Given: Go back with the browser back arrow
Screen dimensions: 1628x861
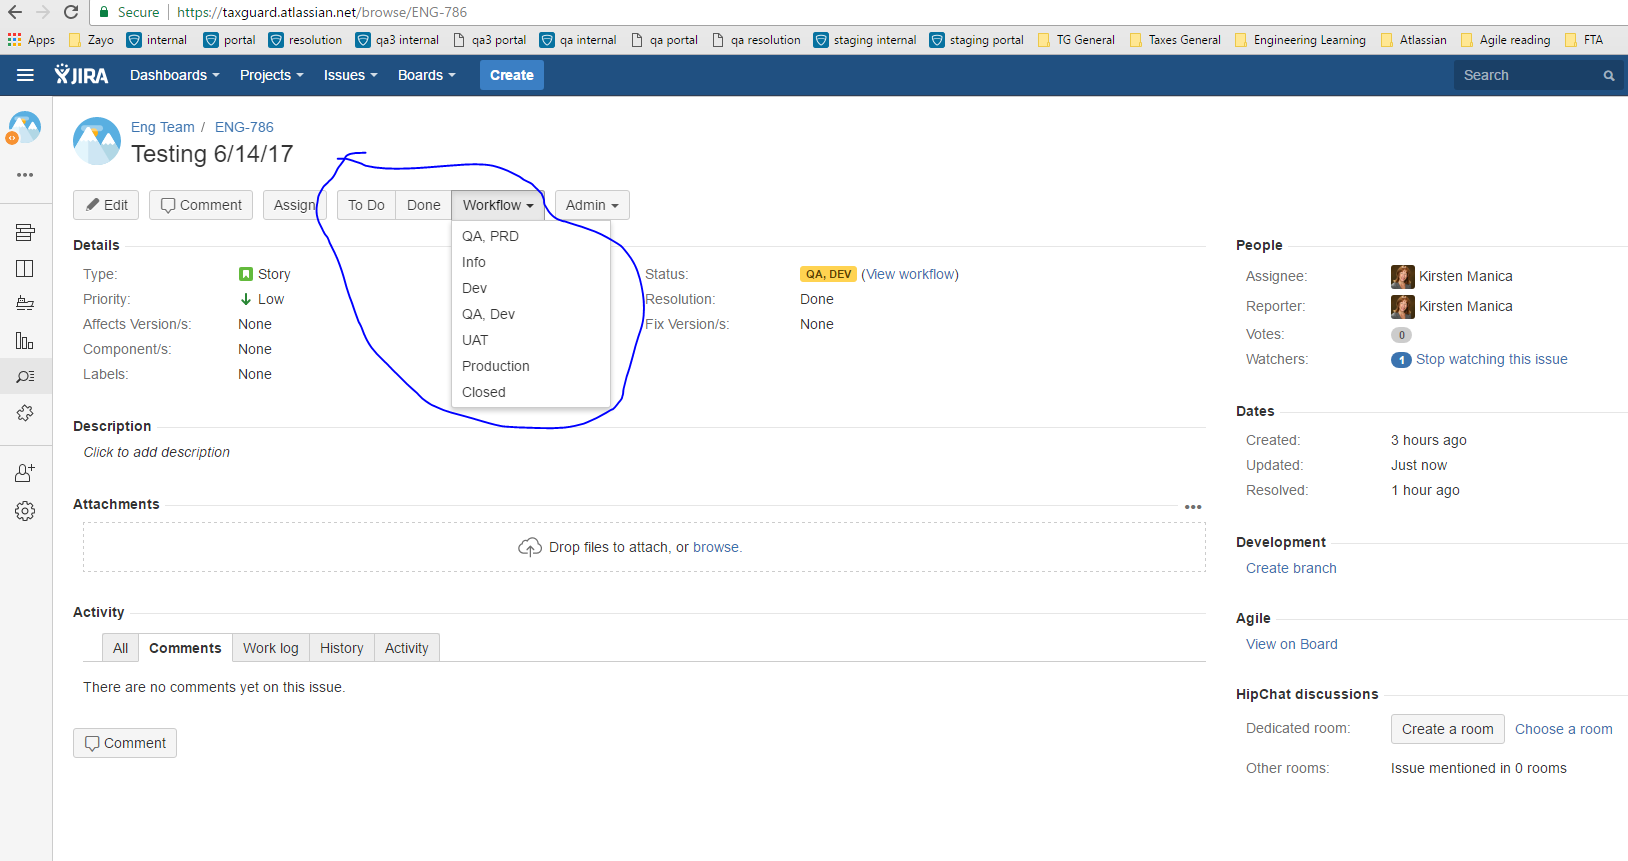Looking at the screenshot, I should (15, 12).
